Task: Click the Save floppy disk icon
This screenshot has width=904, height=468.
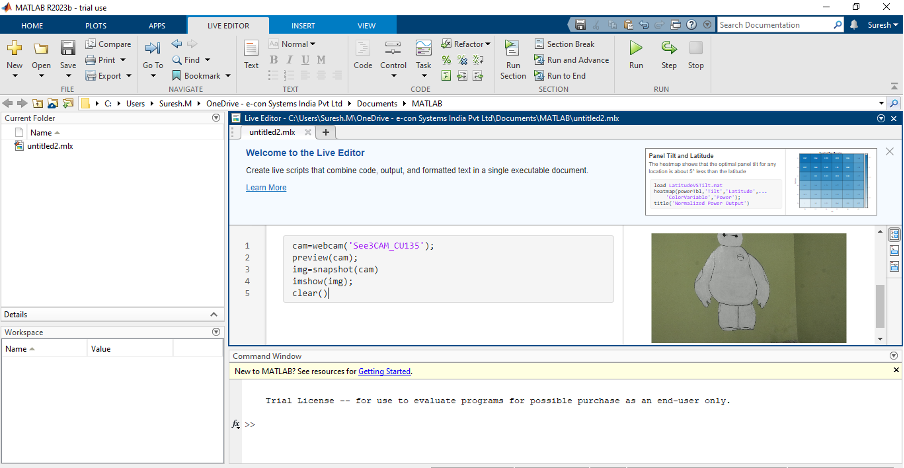Action: coord(68,48)
